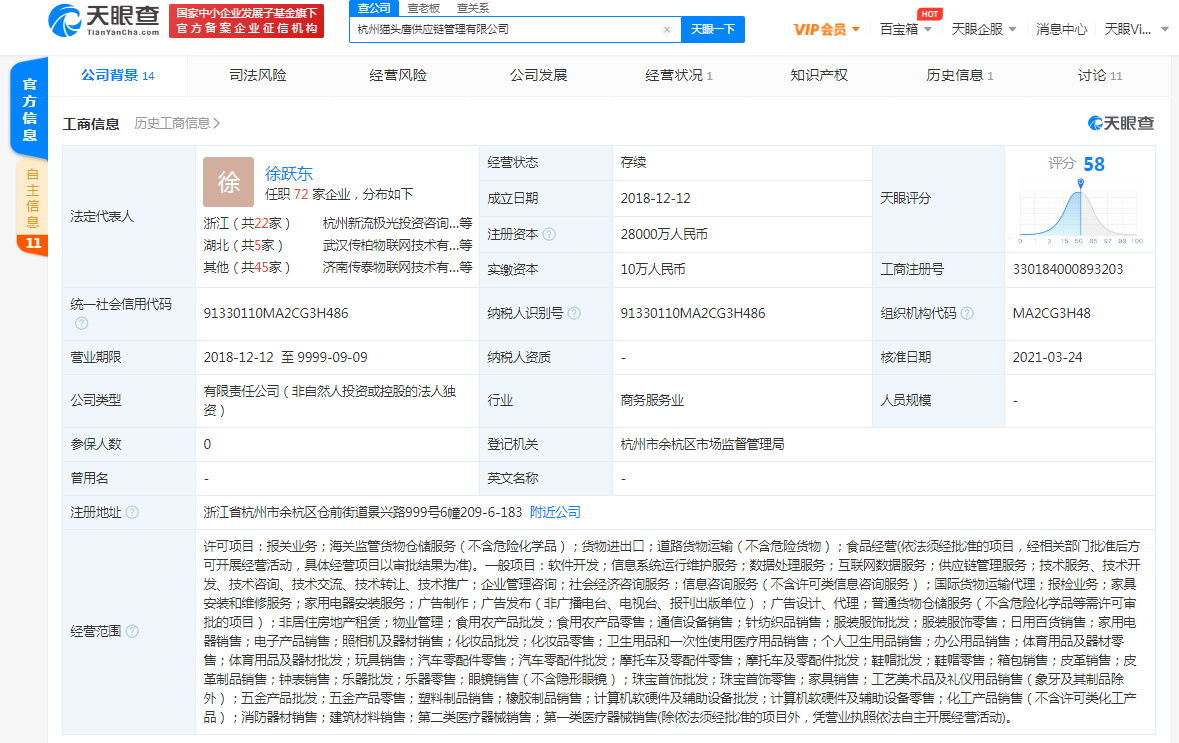Image resolution: width=1179 pixels, height=743 pixels.
Task: Open the 自主信息 side tab
Action: pyautogui.click(x=32, y=197)
